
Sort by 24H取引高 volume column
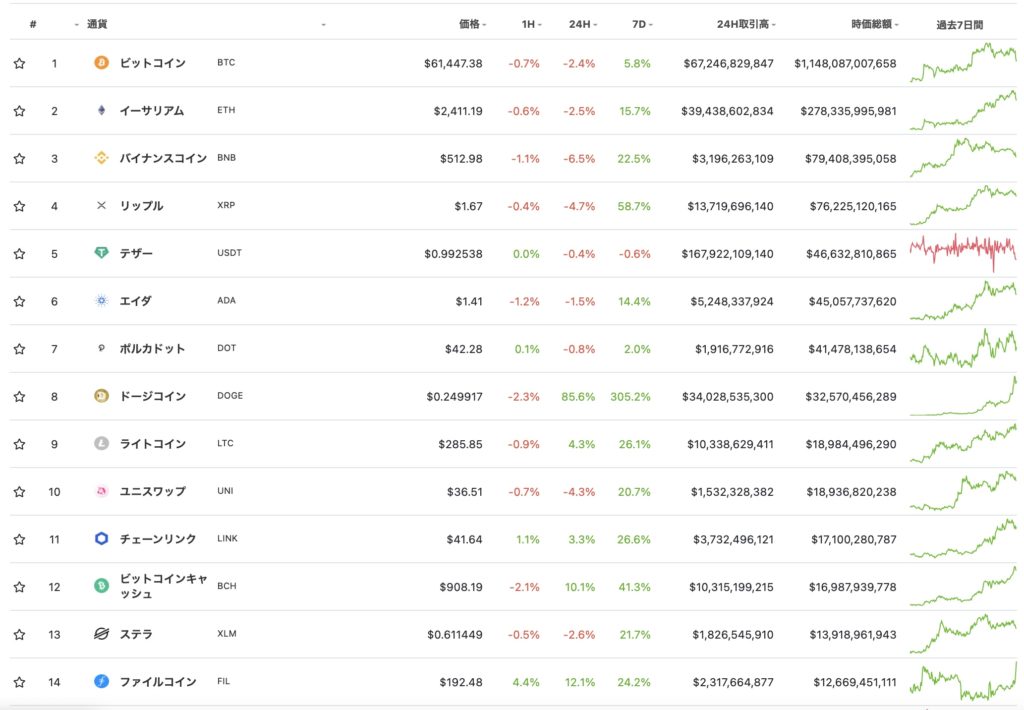745,24
